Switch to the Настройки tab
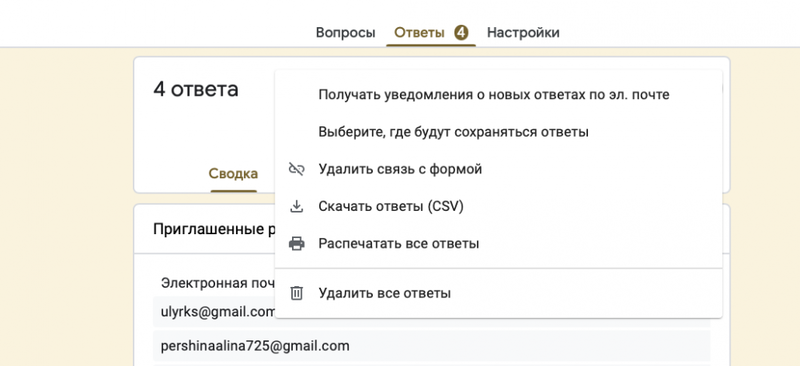This screenshot has height=366, width=800. tap(523, 33)
